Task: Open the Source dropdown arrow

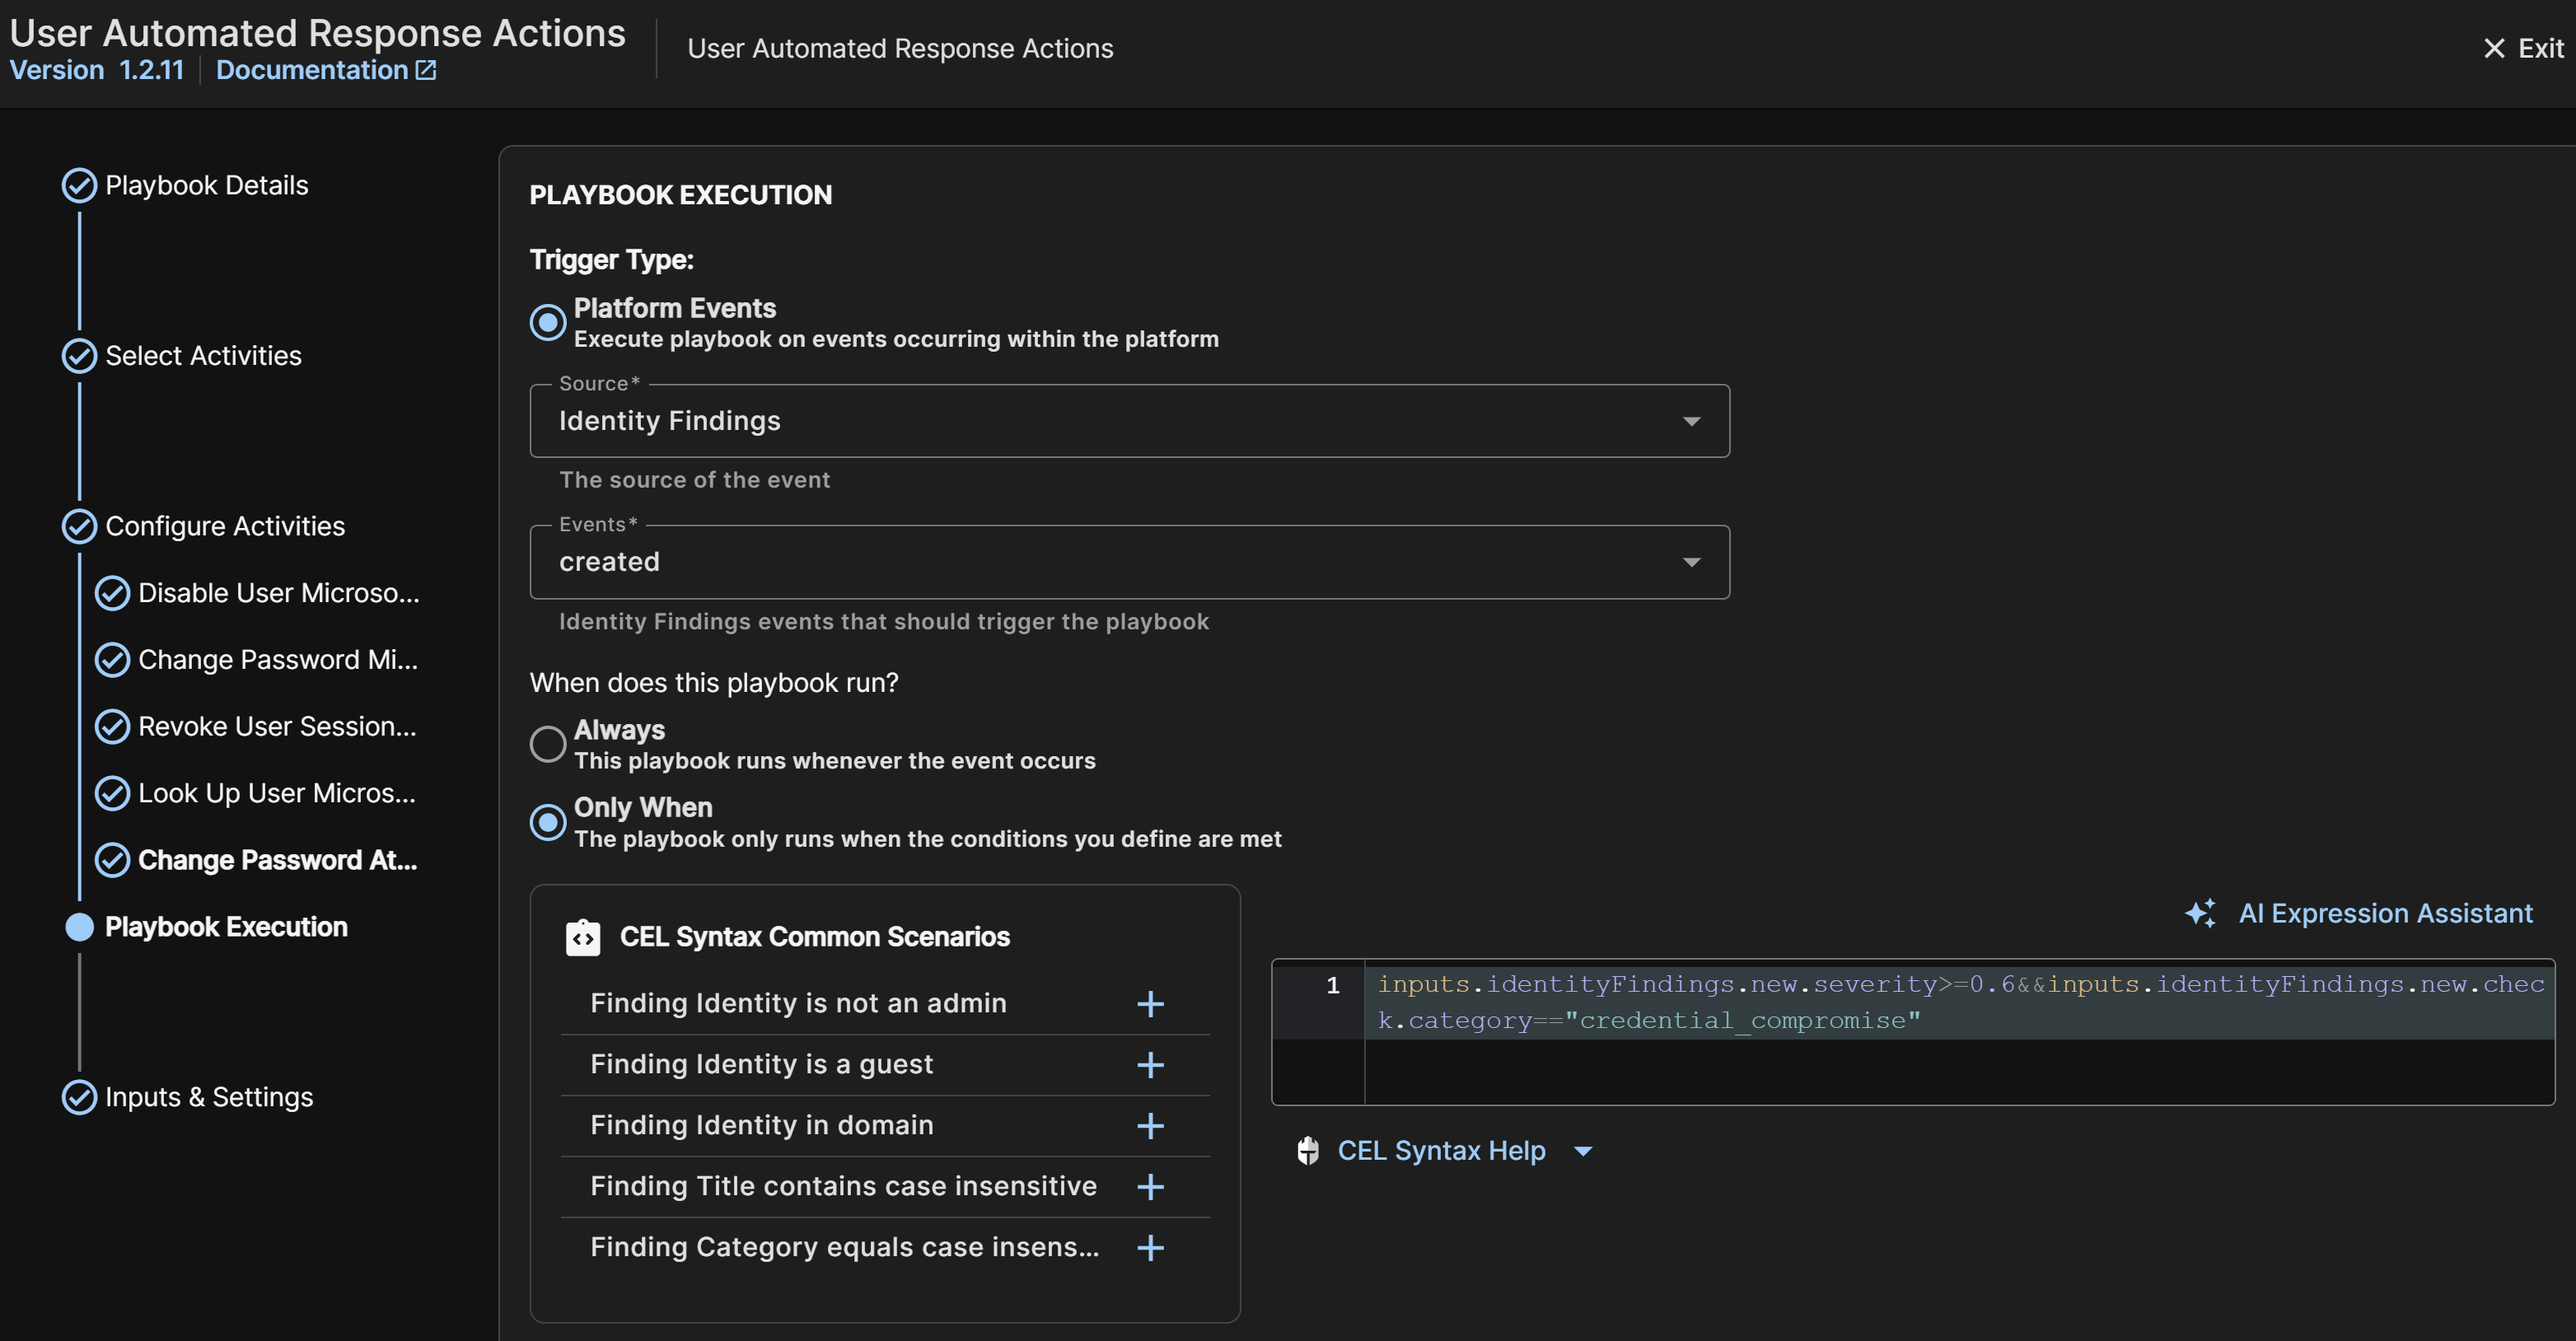Action: pos(1692,422)
